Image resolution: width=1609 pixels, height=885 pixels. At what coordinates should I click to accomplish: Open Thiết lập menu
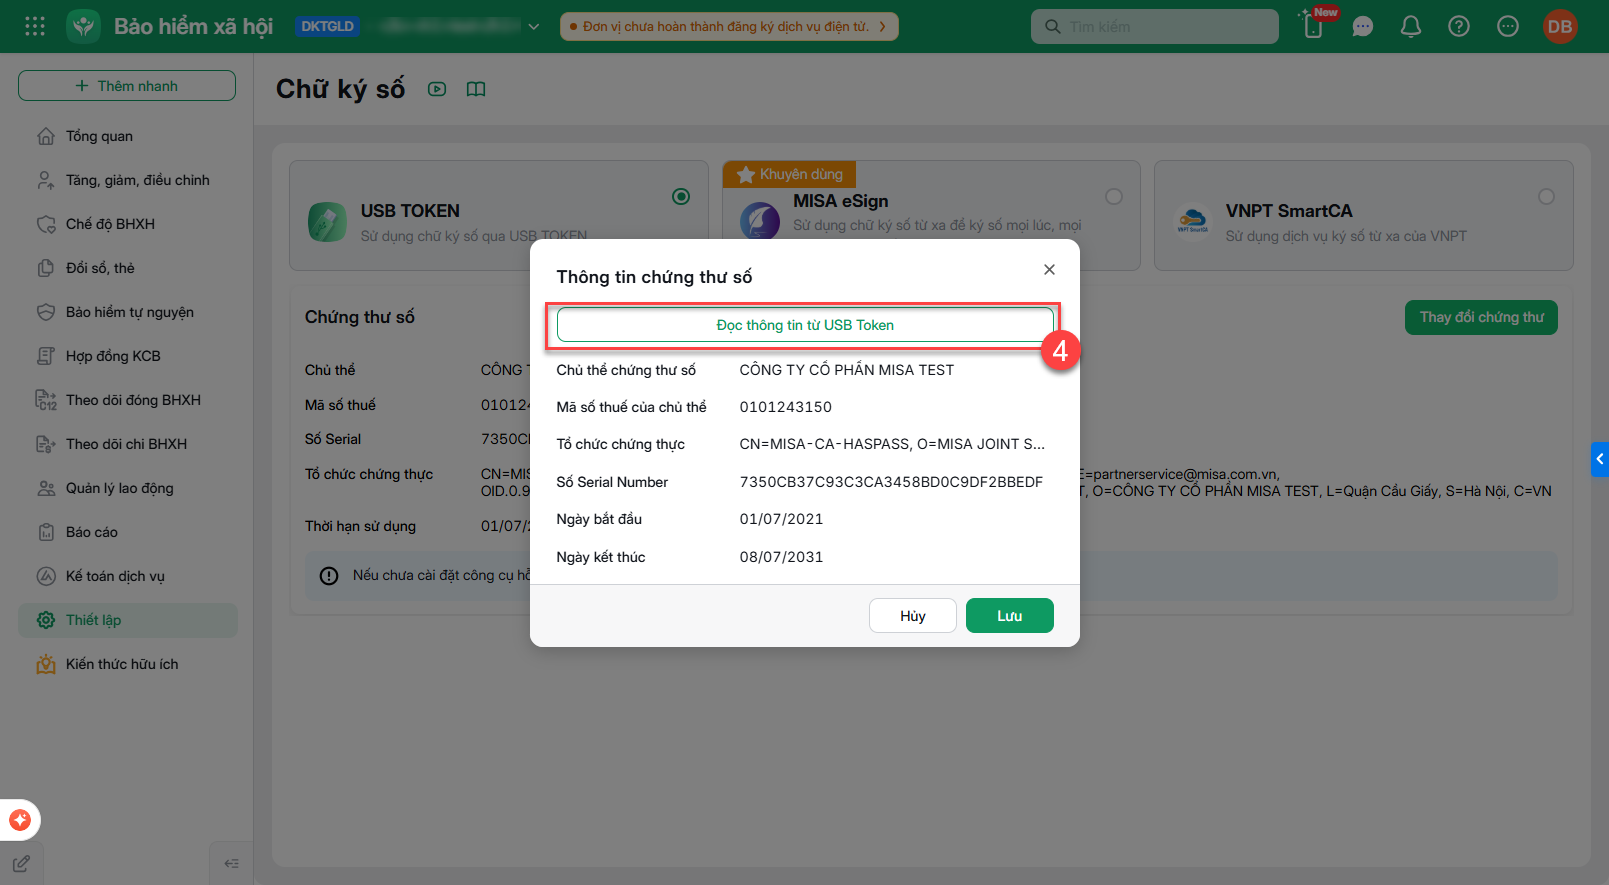128,620
